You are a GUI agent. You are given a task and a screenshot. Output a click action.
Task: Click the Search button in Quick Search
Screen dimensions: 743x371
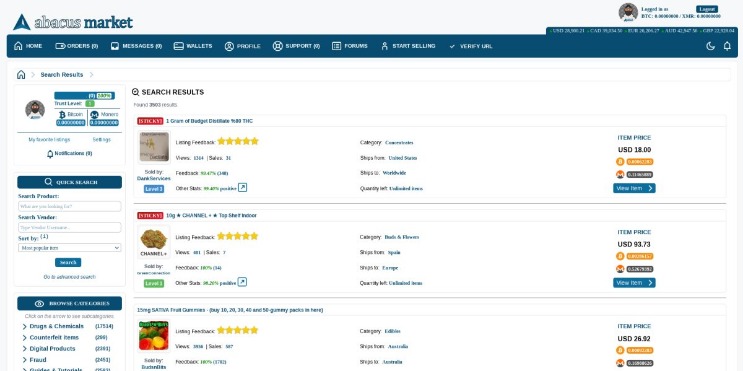(68, 262)
